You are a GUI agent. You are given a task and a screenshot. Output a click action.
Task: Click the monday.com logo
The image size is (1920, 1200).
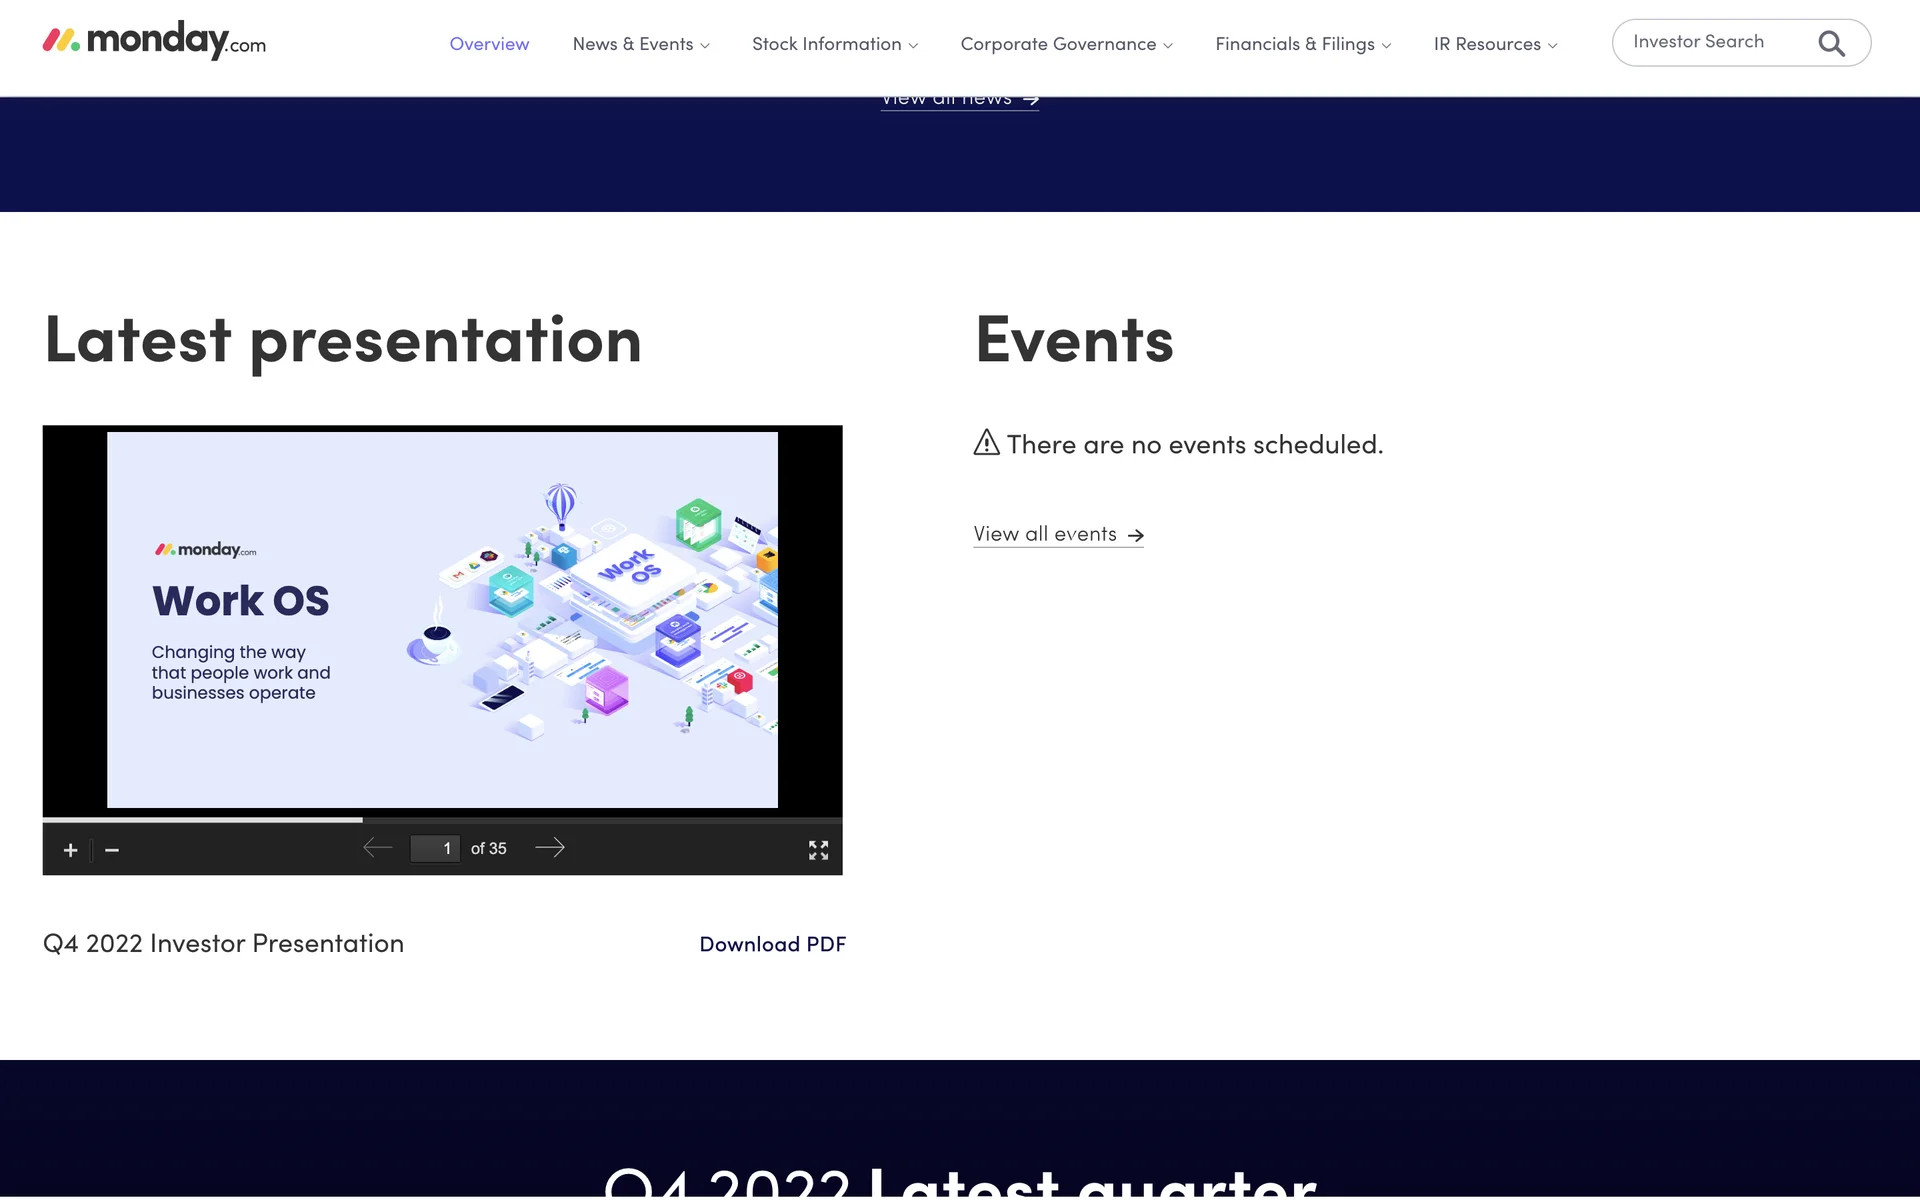[154, 41]
